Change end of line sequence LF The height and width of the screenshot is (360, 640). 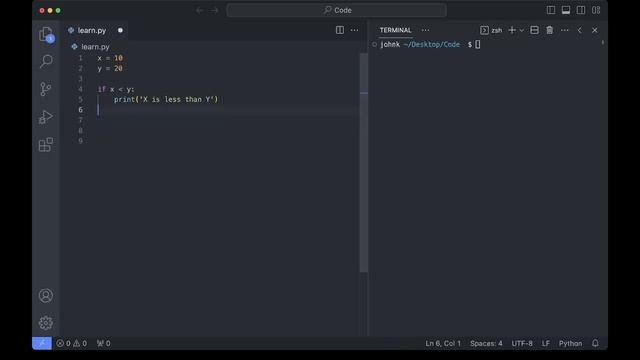coord(546,343)
